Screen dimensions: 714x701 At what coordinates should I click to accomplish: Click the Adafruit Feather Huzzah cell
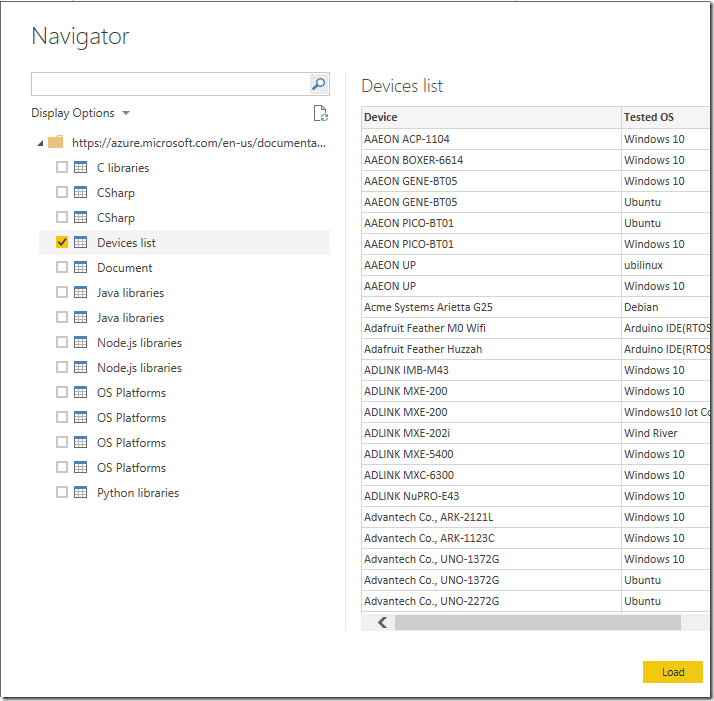coord(491,349)
